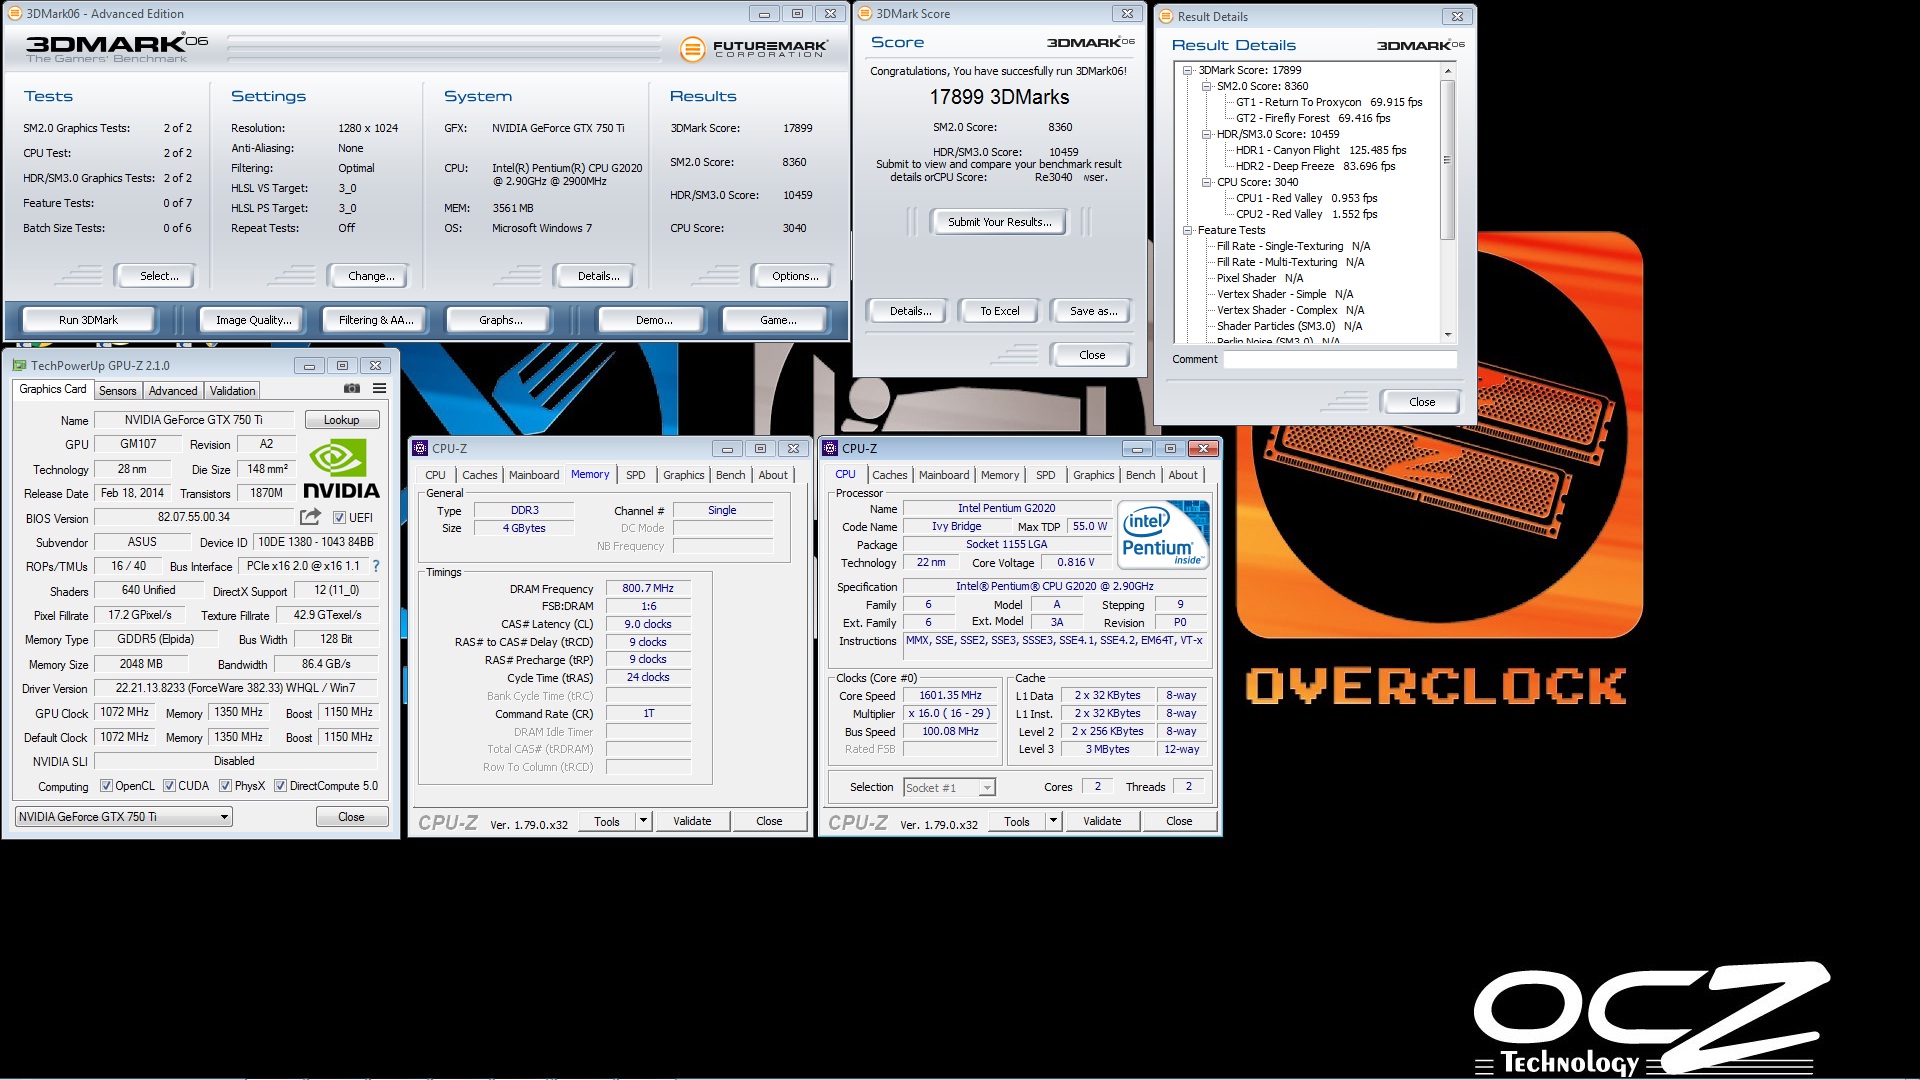The width and height of the screenshot is (1920, 1080).
Task: Click the Result Details scroll down arrow
Action: (x=1447, y=335)
